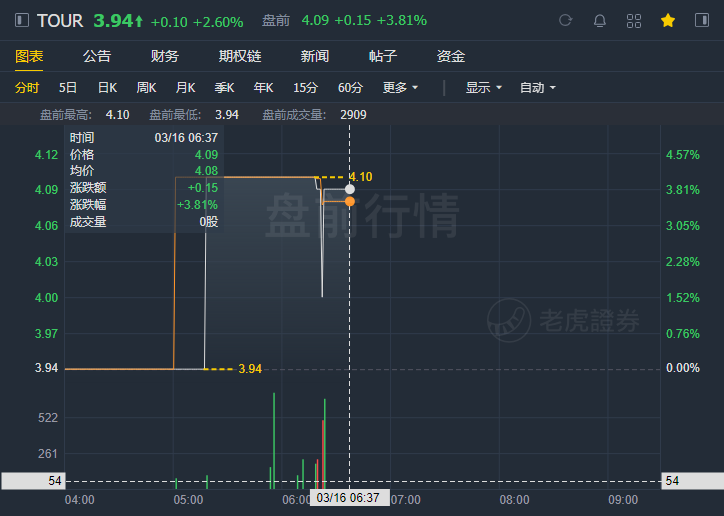Click the 03/16 06:37 time label
Viewport: 724px width, 516px height.
click(x=350, y=498)
